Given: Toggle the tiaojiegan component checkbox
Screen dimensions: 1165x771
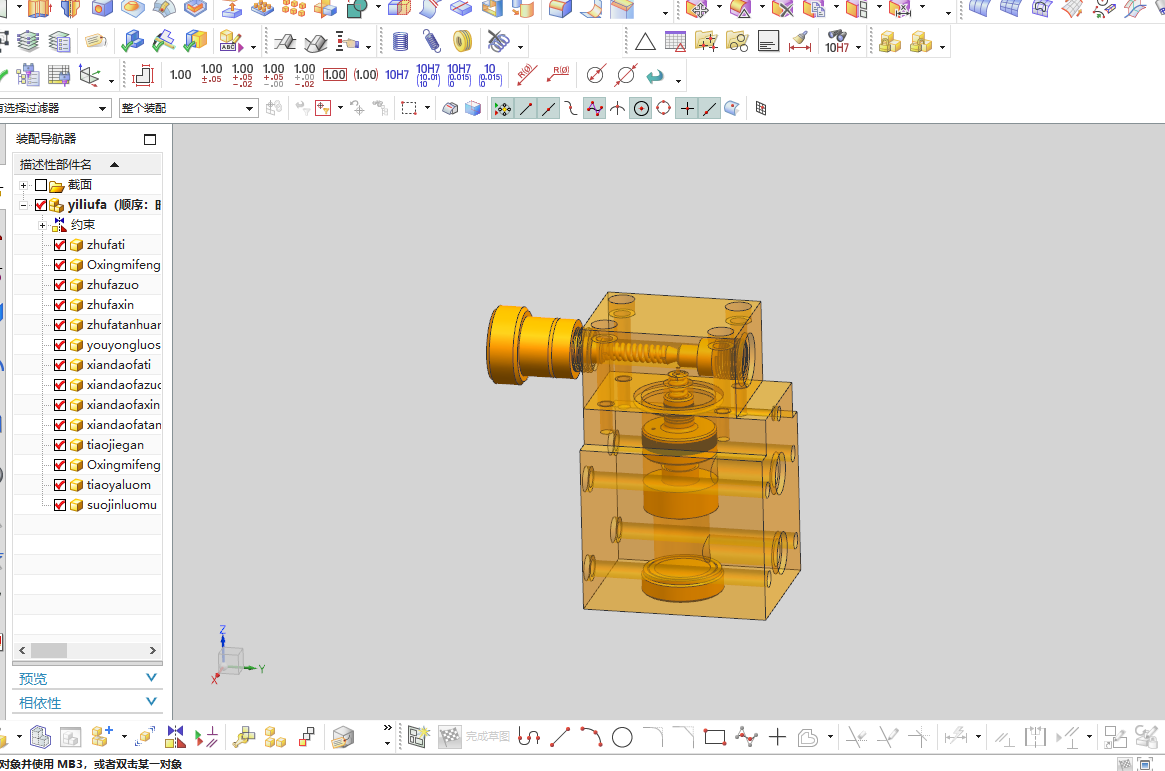Looking at the screenshot, I should (60, 445).
